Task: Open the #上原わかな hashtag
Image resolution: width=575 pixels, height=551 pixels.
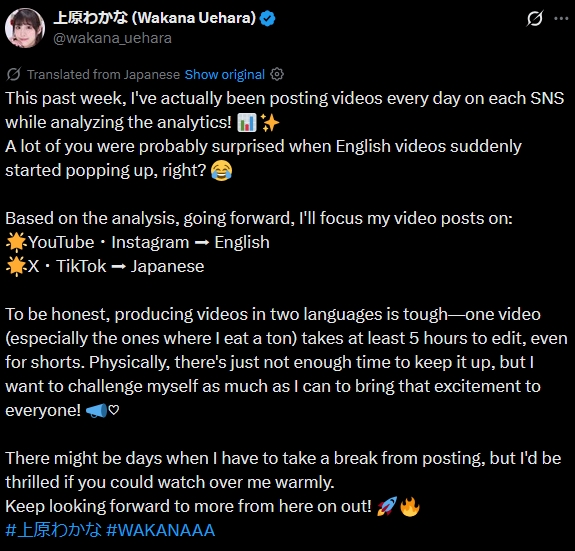Action: click(54, 530)
